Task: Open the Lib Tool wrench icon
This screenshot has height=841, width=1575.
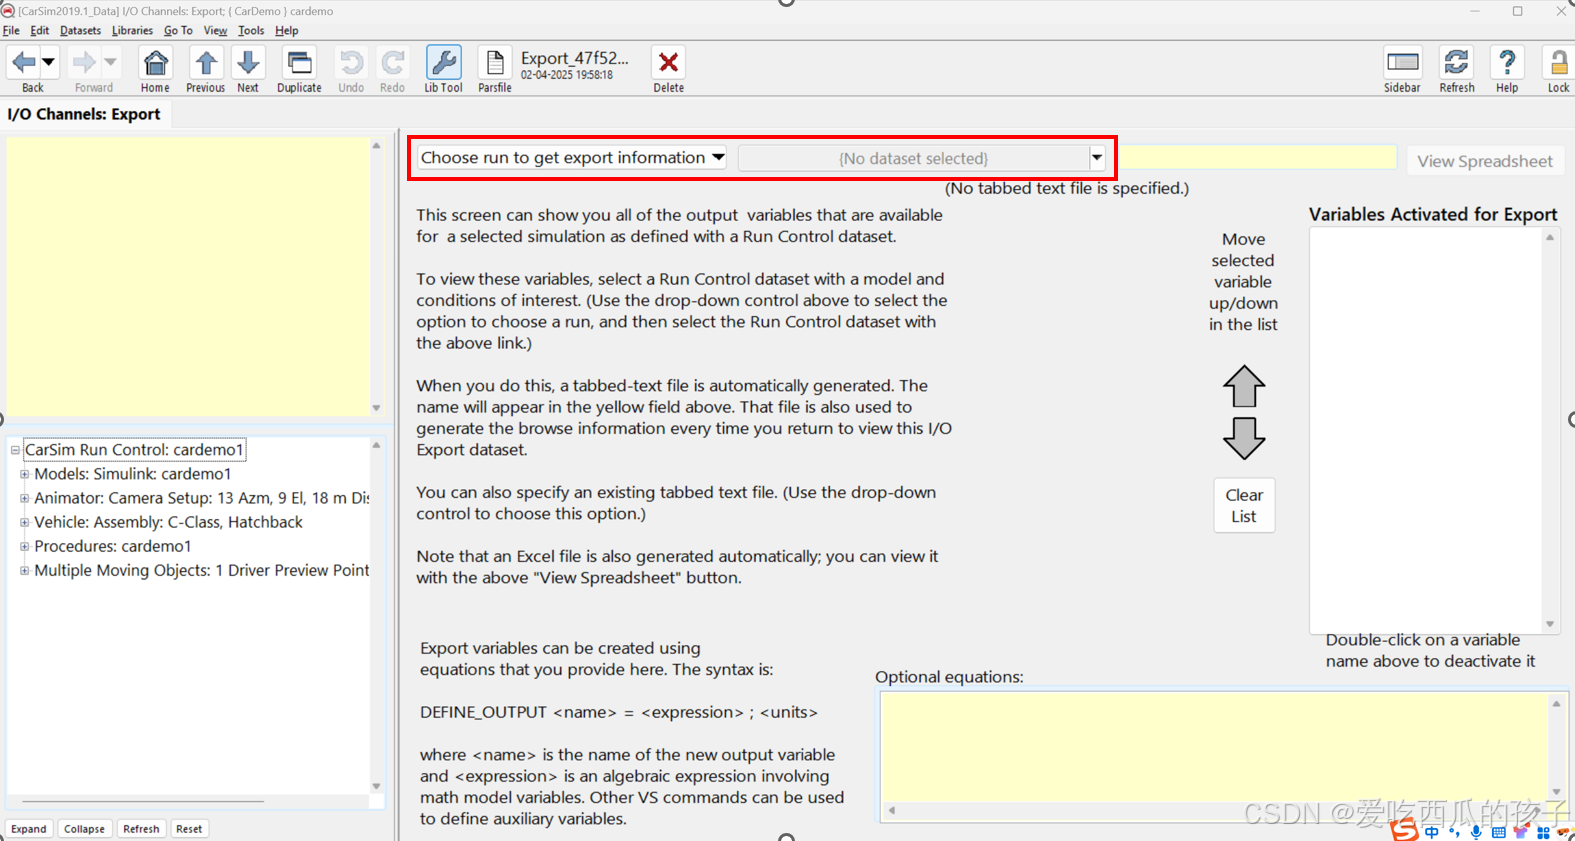Action: click(x=443, y=62)
